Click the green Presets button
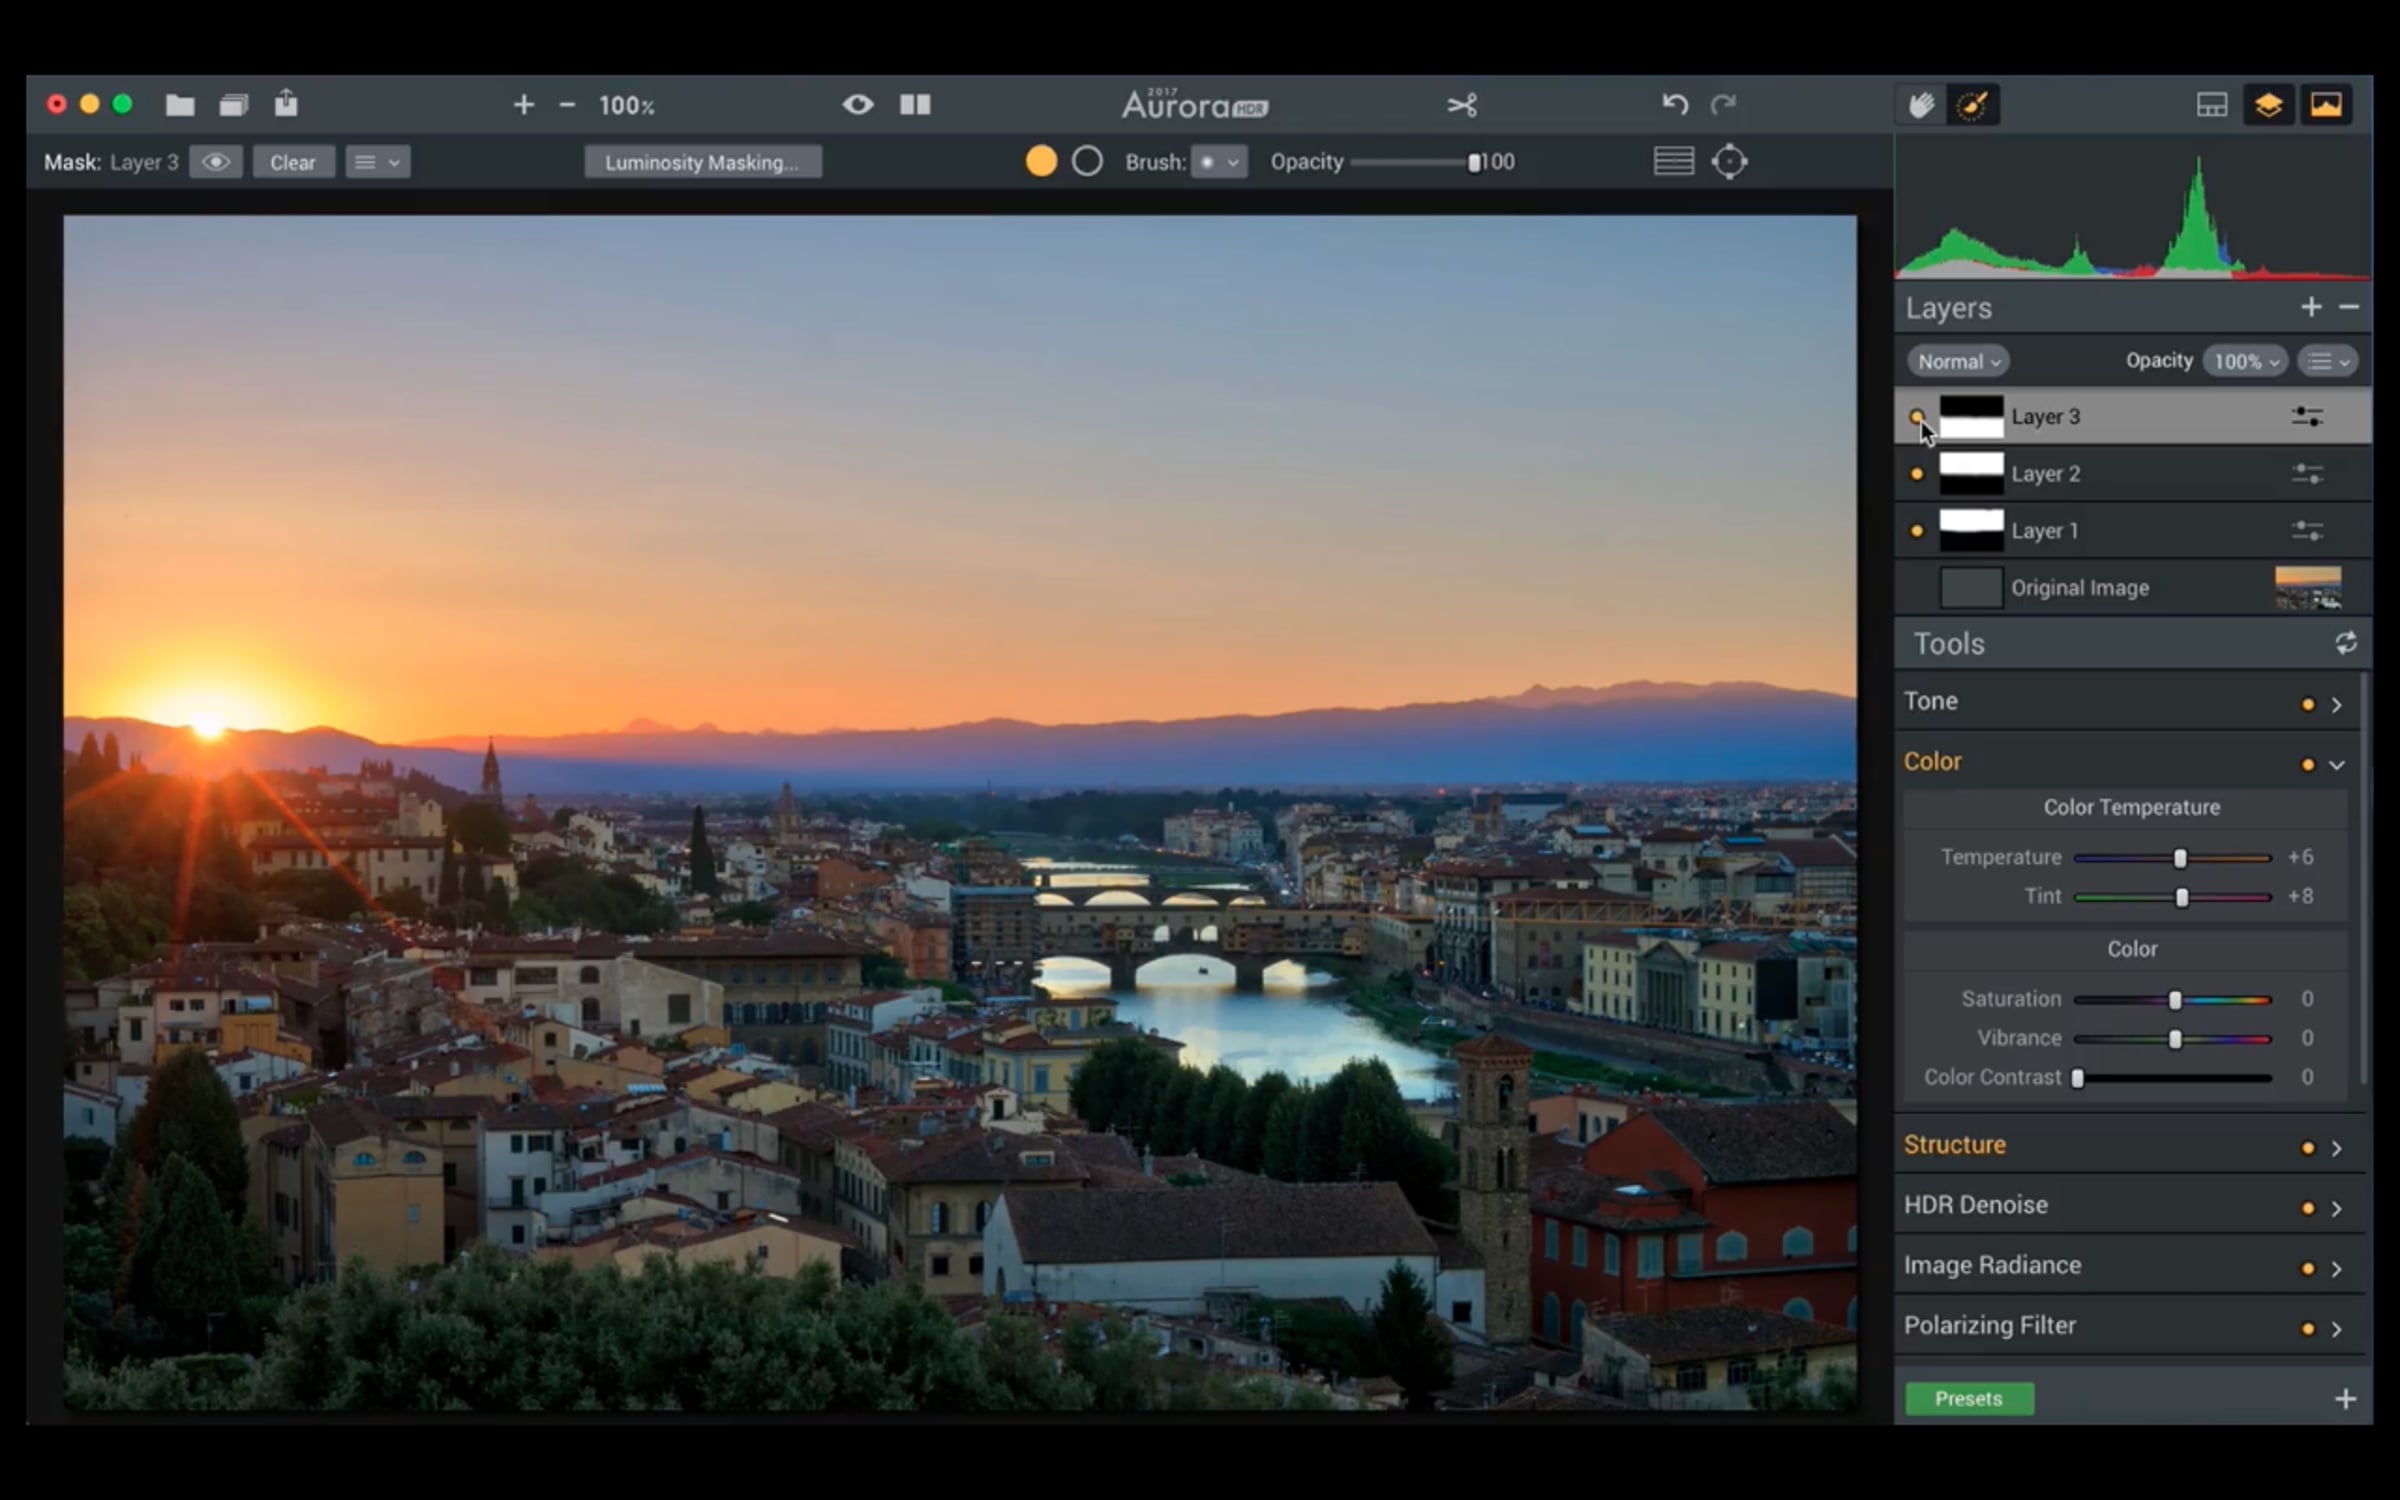 click(1968, 1398)
